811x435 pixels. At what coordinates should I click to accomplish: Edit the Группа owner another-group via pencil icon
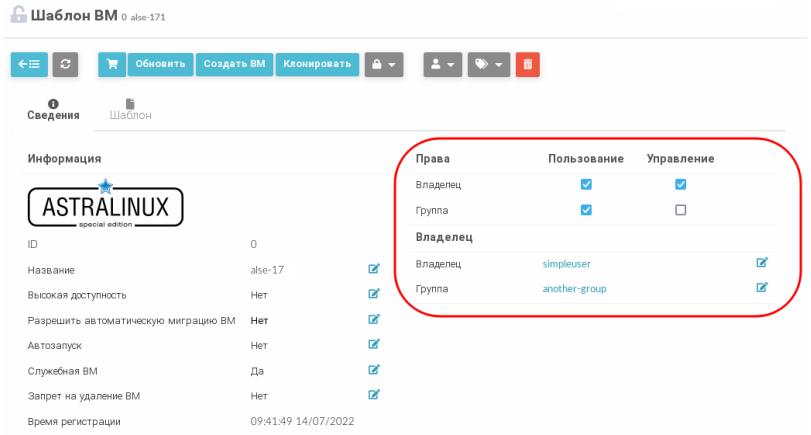pos(762,288)
